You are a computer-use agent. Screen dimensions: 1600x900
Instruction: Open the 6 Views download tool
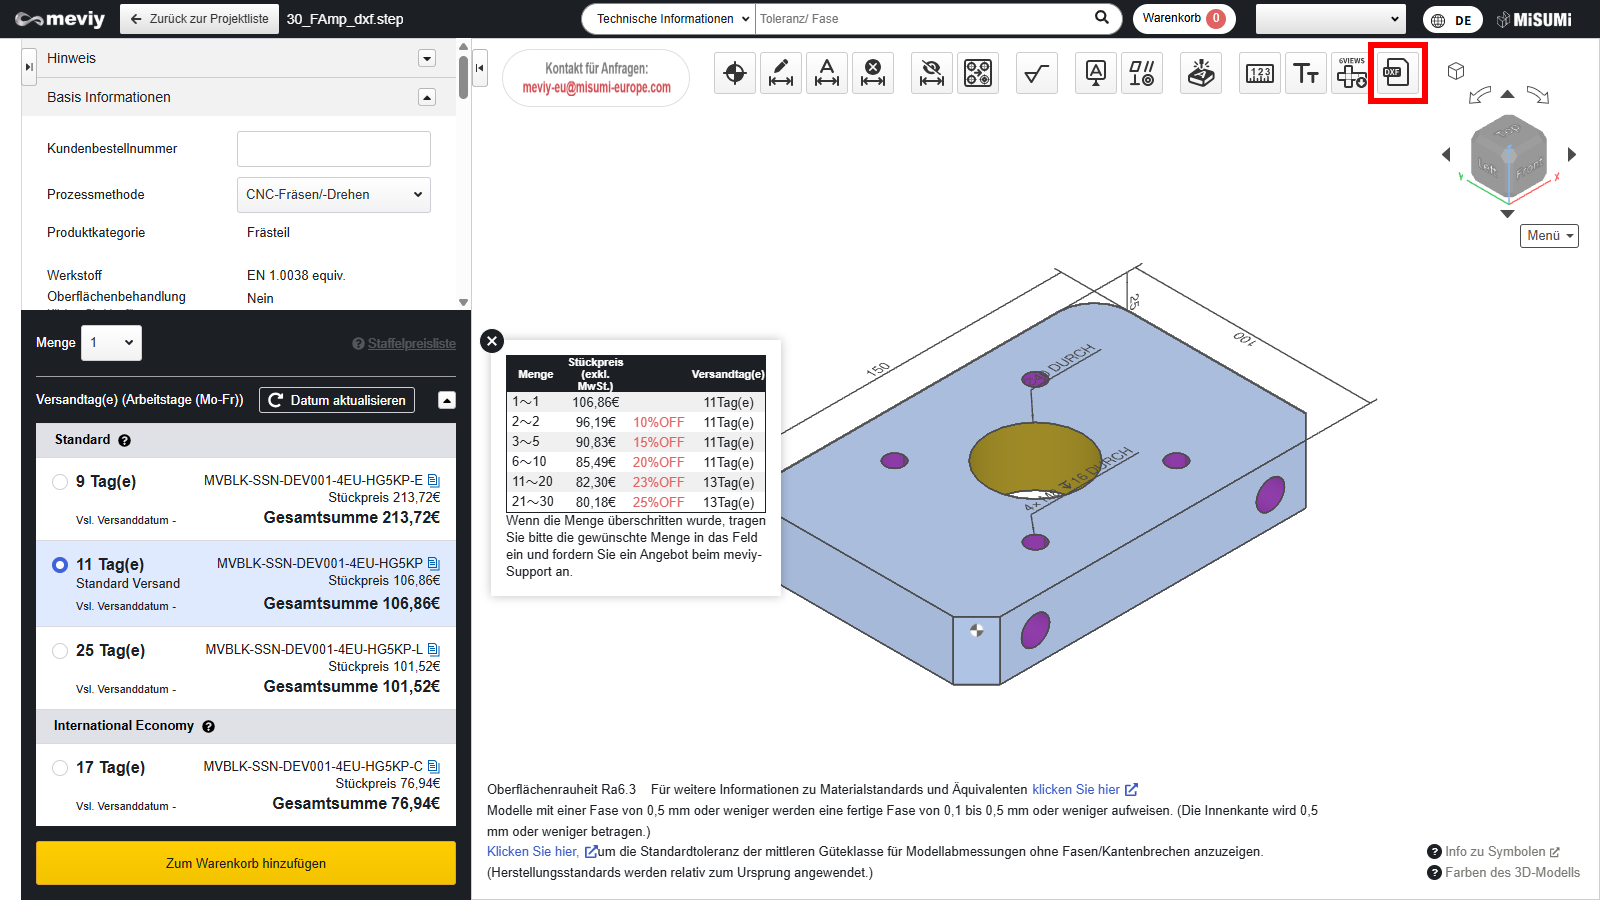point(1351,73)
